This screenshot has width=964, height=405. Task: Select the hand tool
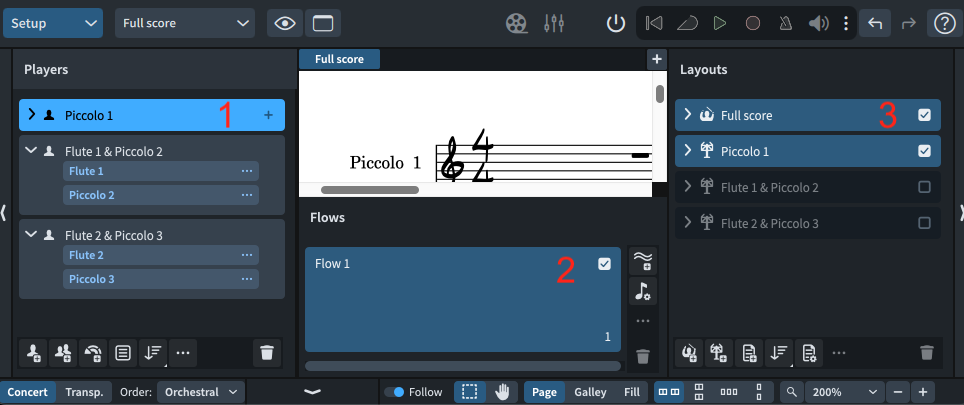tap(502, 392)
